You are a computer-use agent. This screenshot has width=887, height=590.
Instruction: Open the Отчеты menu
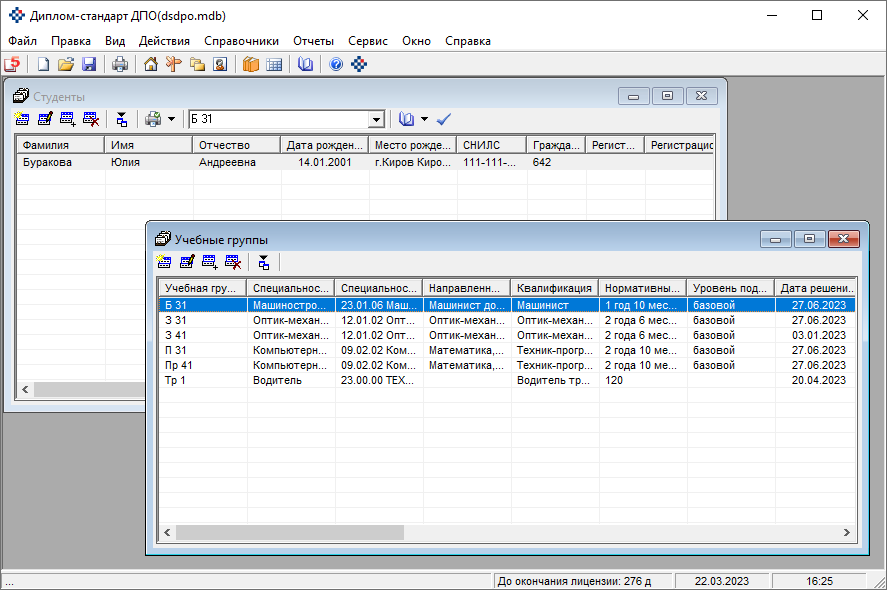coord(313,41)
